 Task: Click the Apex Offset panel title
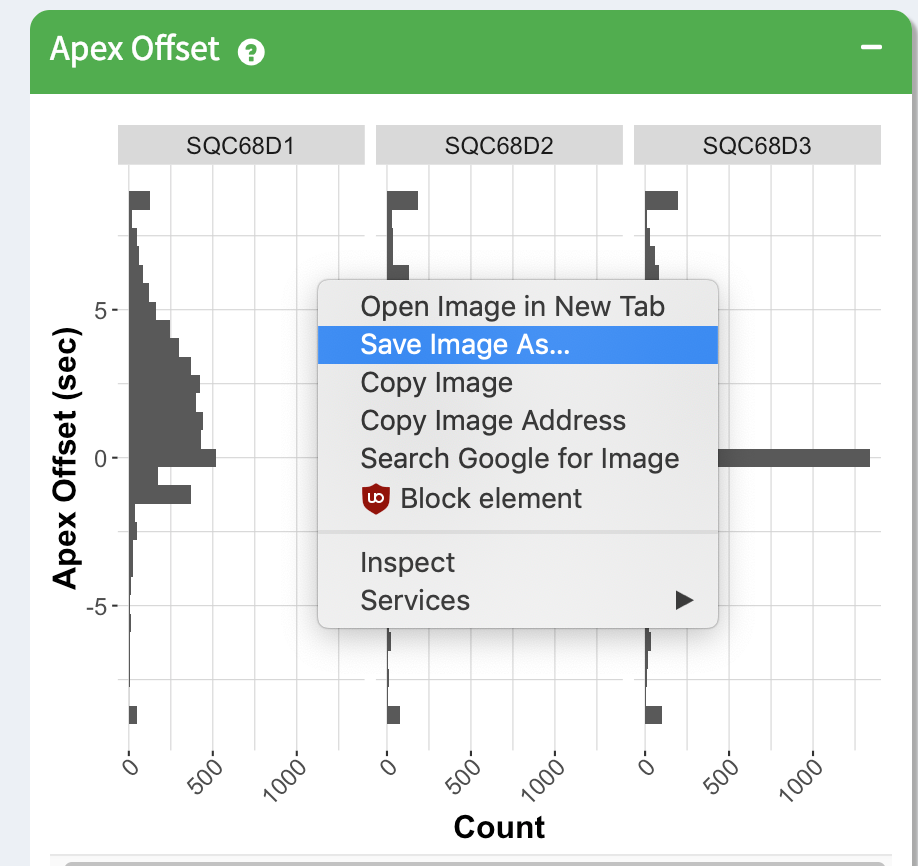tap(135, 49)
